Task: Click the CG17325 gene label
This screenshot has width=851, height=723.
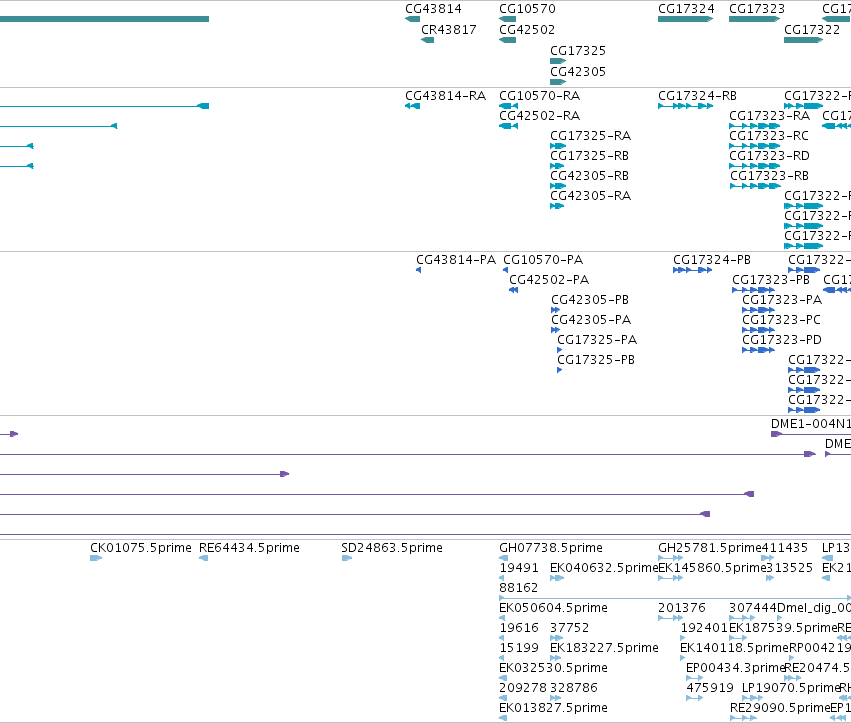Action: (x=578, y=51)
